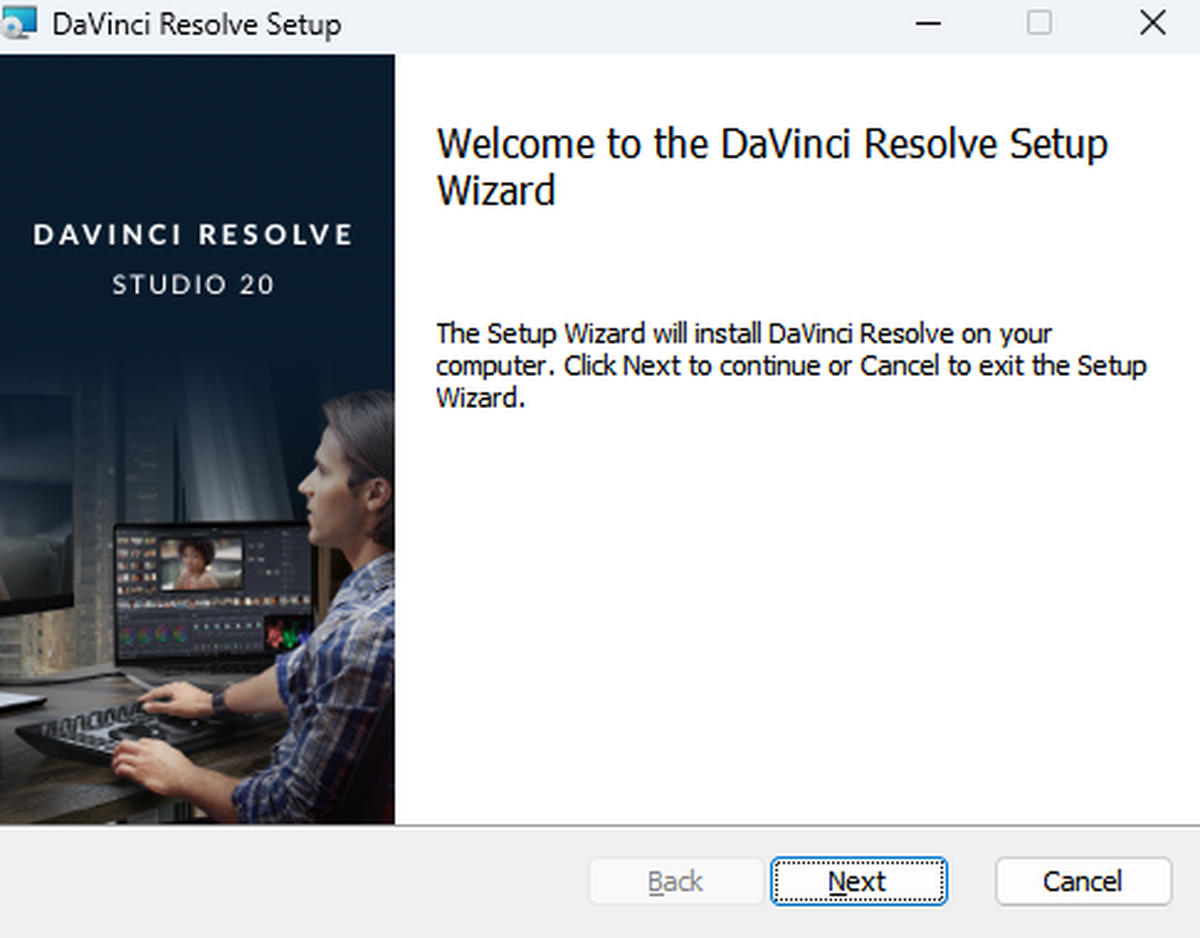Click the STUDIO 20 label in the banner
Image resolution: width=1200 pixels, height=938 pixels.
[193, 285]
